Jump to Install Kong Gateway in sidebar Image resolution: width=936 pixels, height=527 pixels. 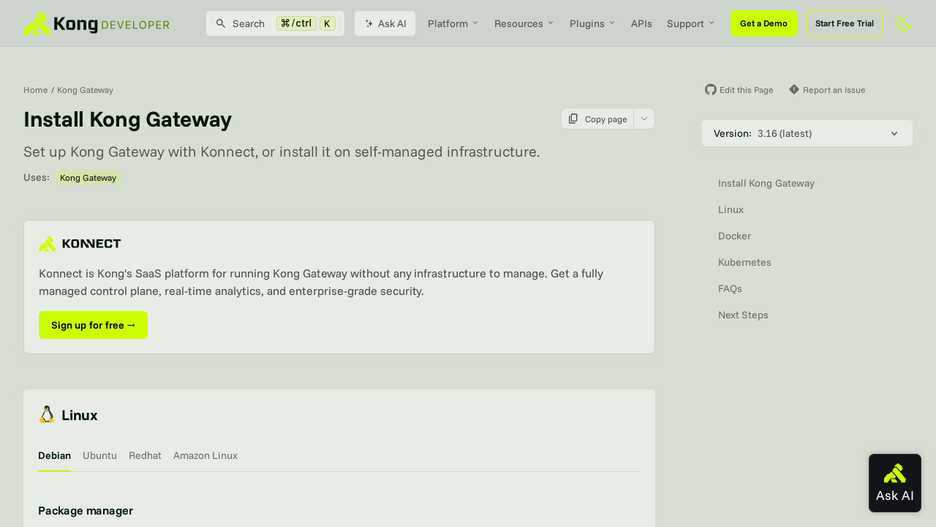point(766,183)
